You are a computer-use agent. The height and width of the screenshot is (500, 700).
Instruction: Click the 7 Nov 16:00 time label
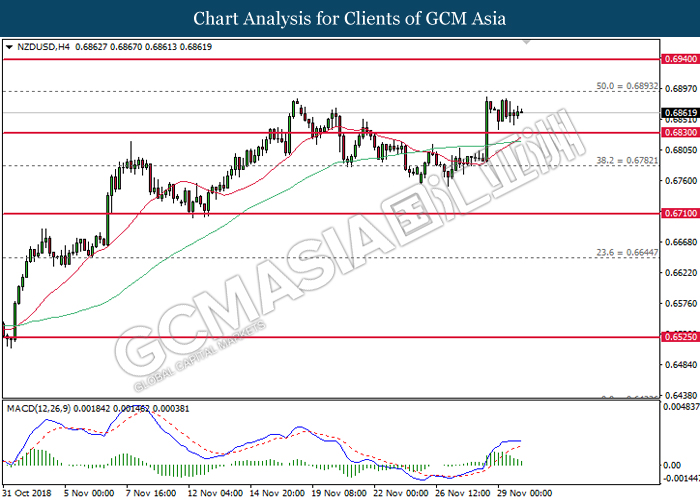click(x=151, y=493)
